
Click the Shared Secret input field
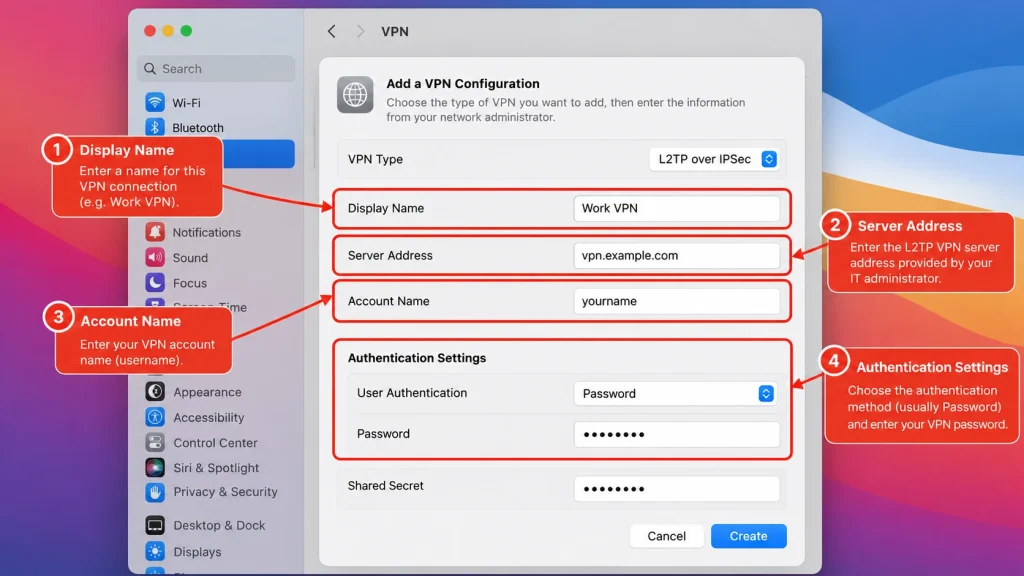tap(677, 488)
